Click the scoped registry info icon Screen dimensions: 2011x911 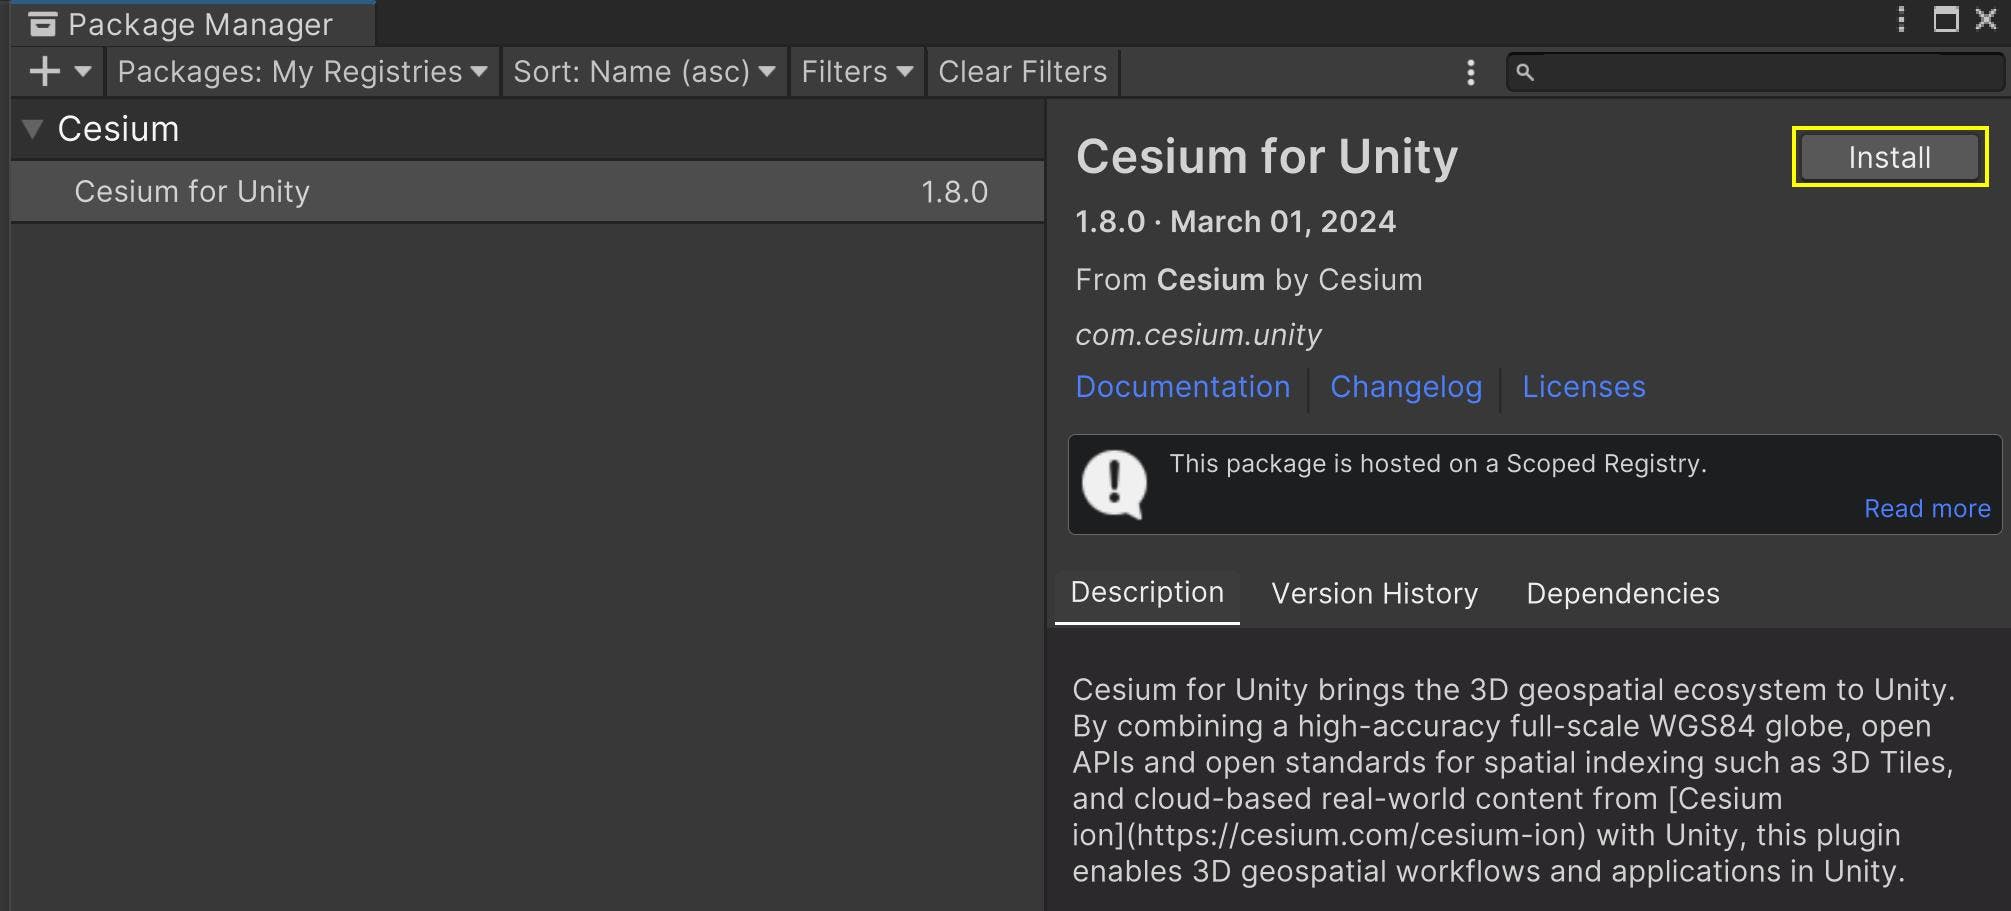pos(1116,484)
